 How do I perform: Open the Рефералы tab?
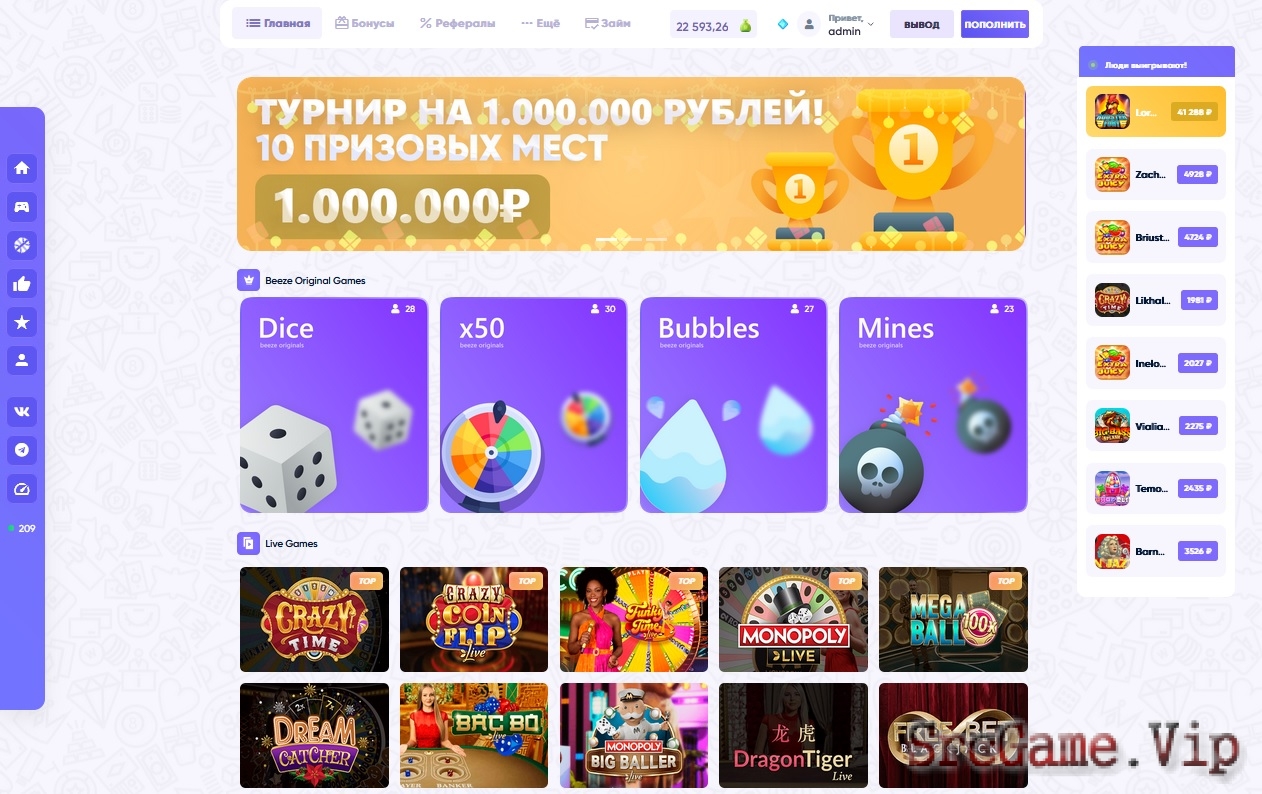(458, 23)
